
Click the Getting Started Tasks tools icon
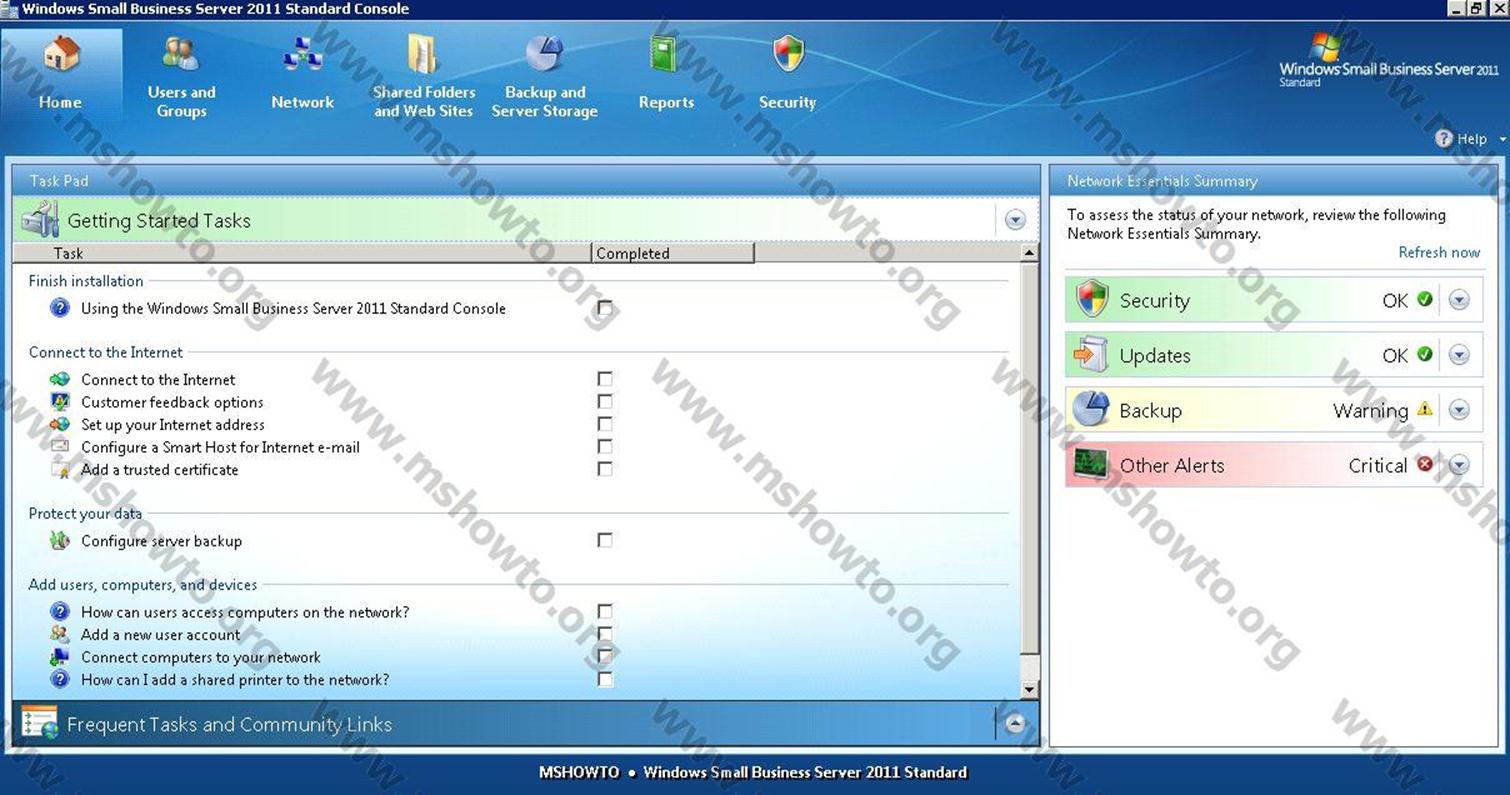tap(40, 219)
